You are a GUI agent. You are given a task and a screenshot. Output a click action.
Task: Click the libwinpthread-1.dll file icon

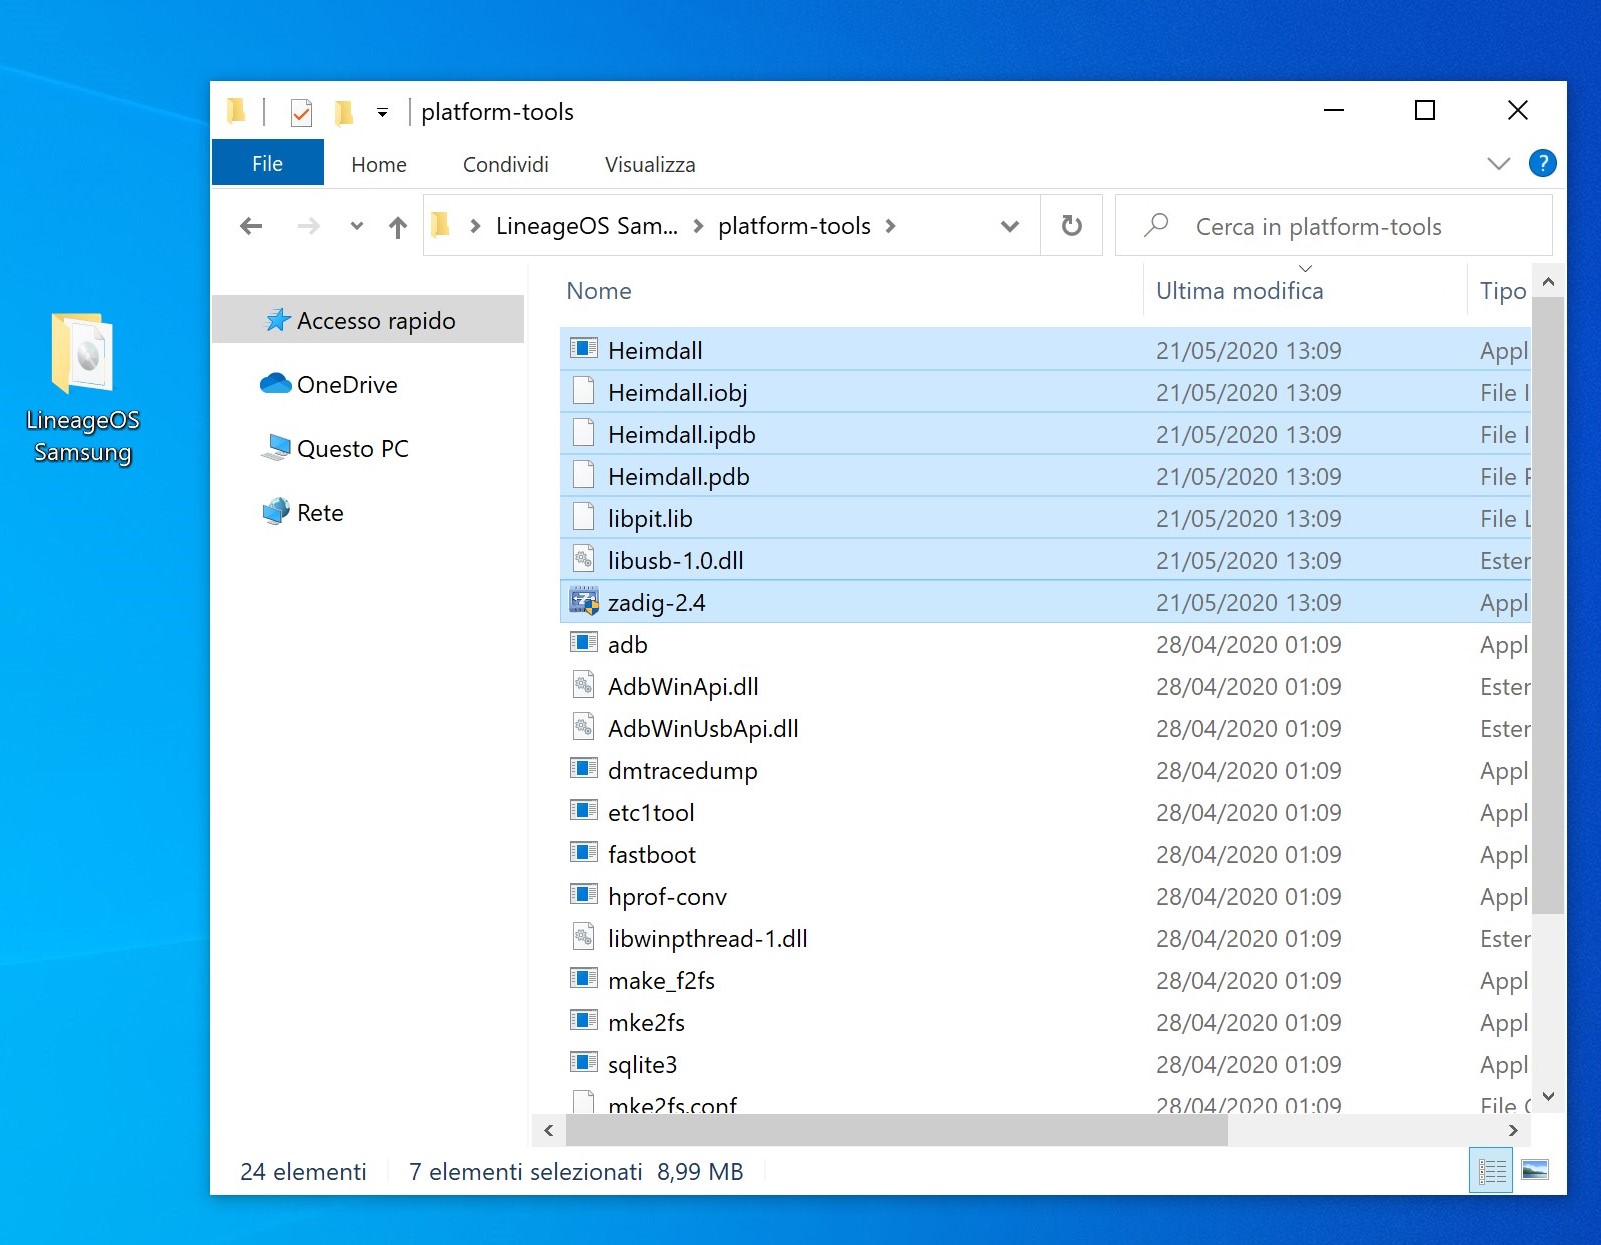pos(584,937)
